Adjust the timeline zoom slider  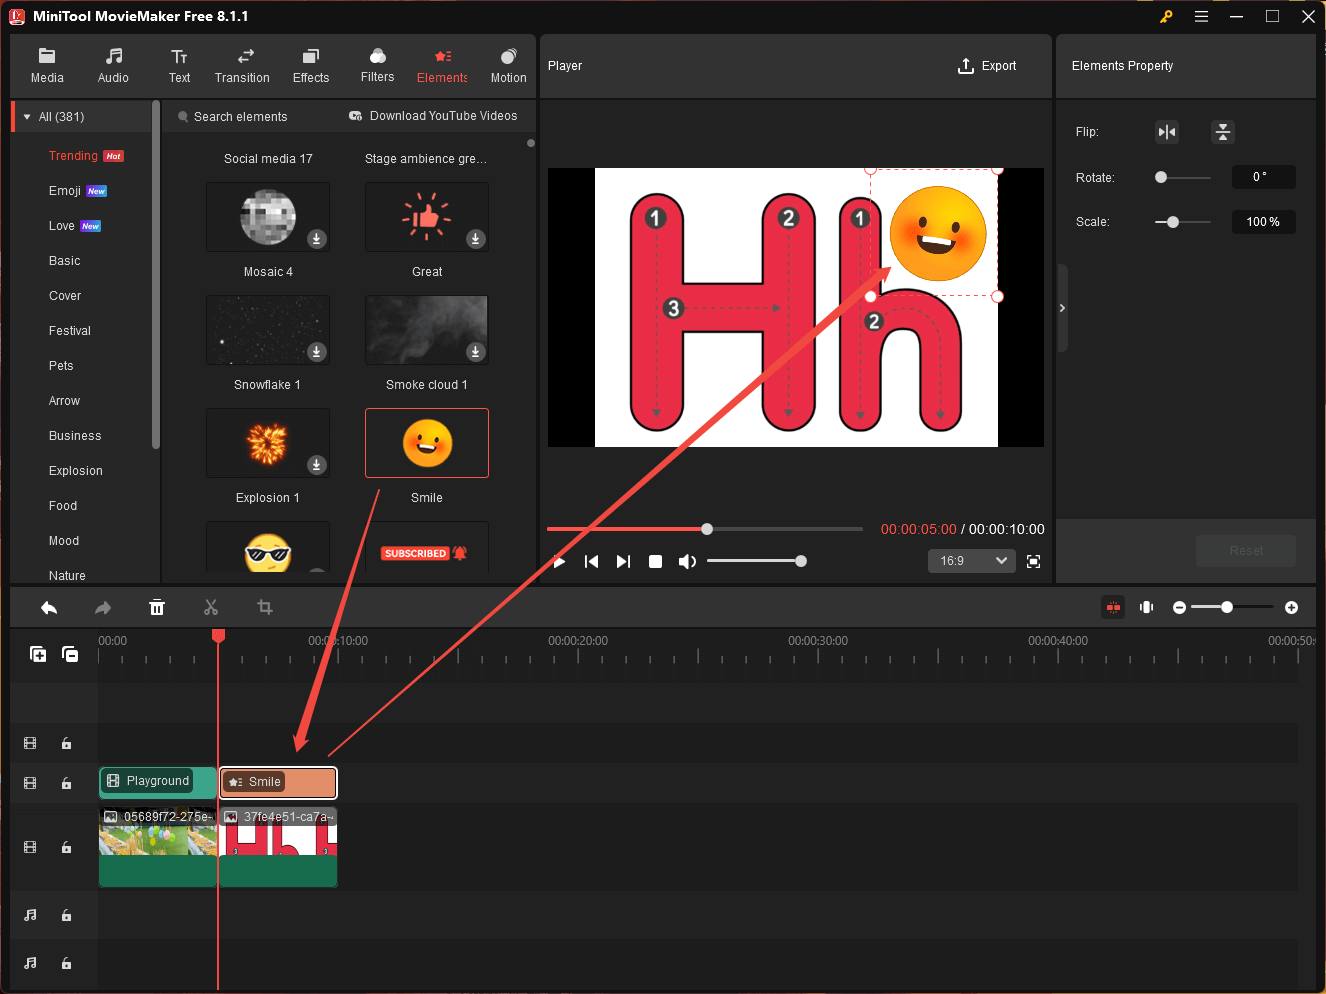pyautogui.click(x=1225, y=607)
